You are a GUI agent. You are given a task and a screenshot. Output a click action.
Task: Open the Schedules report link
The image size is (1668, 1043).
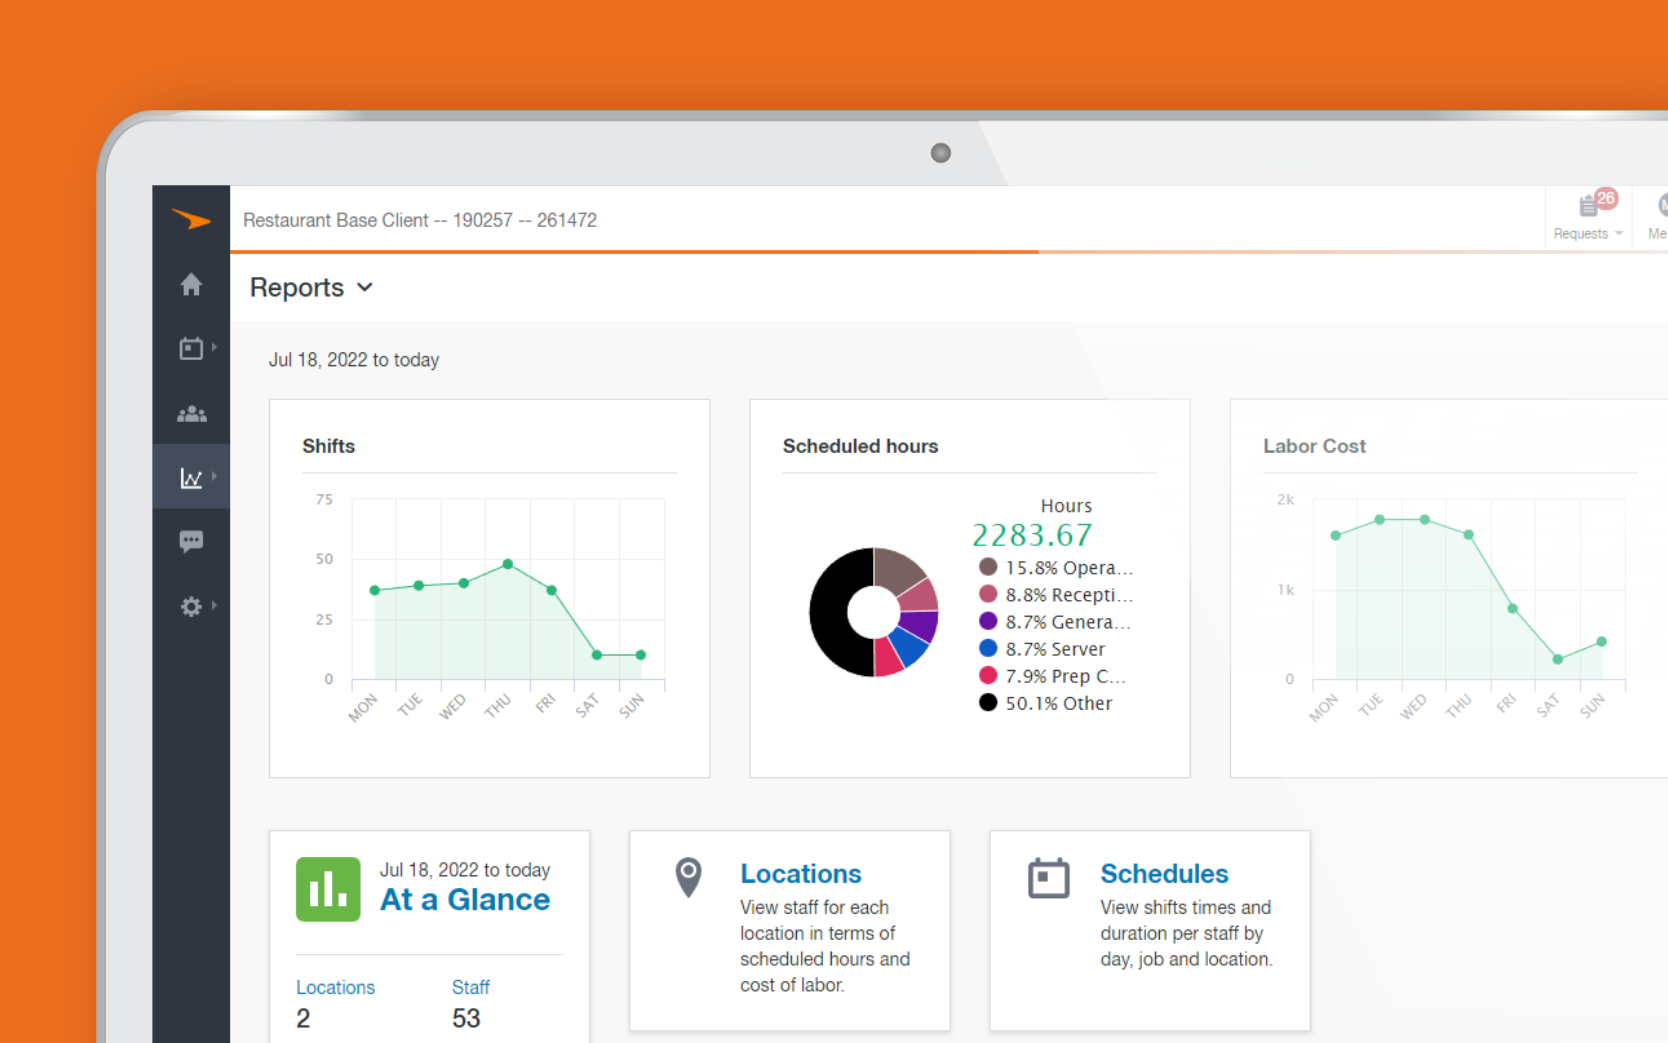(x=1164, y=874)
